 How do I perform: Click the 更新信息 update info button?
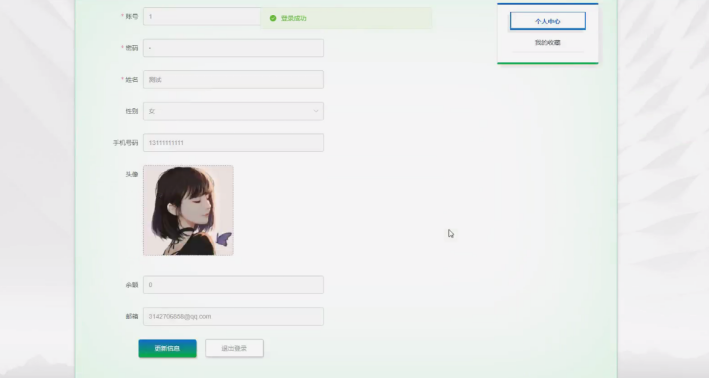click(x=167, y=348)
